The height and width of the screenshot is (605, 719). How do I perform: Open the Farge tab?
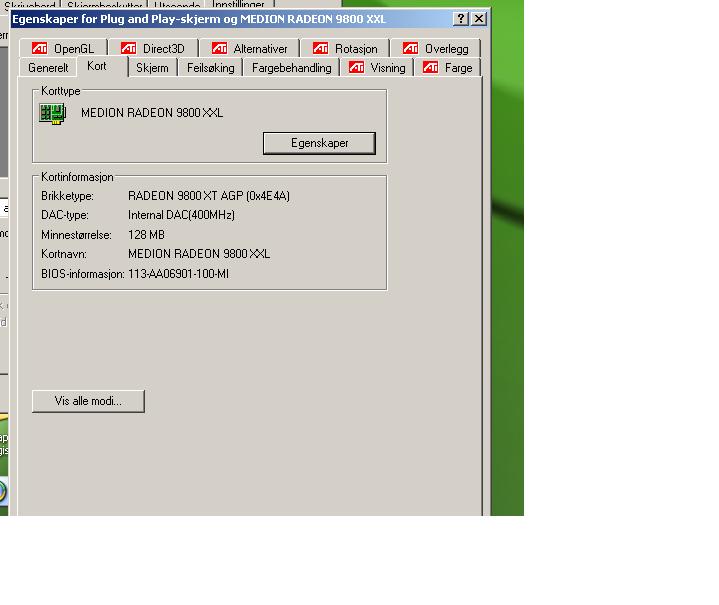coord(447,68)
